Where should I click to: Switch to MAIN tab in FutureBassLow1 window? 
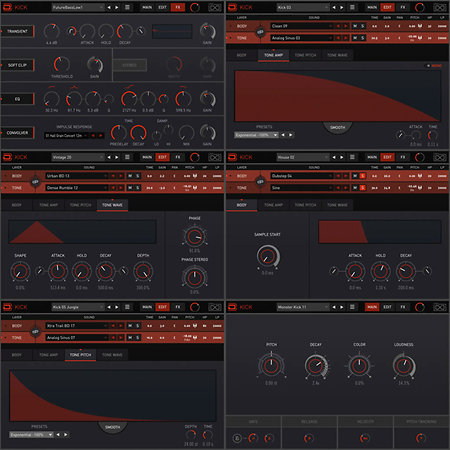pyautogui.click(x=147, y=7)
